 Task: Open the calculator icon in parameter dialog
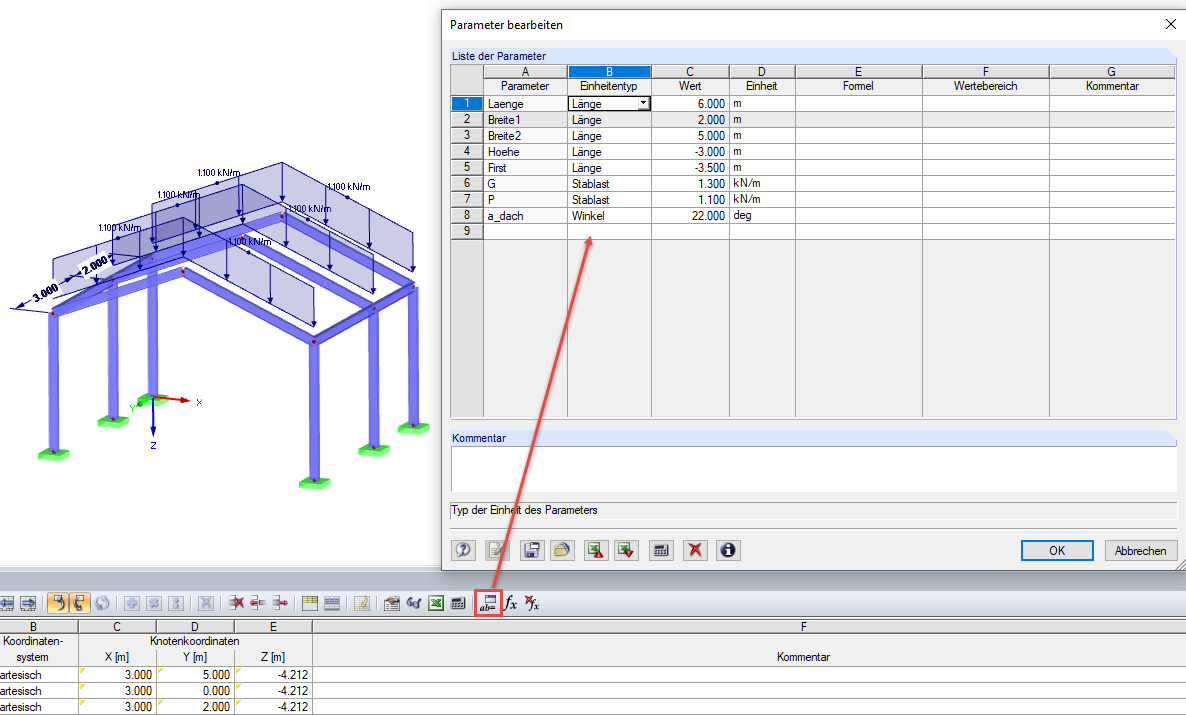click(x=661, y=550)
